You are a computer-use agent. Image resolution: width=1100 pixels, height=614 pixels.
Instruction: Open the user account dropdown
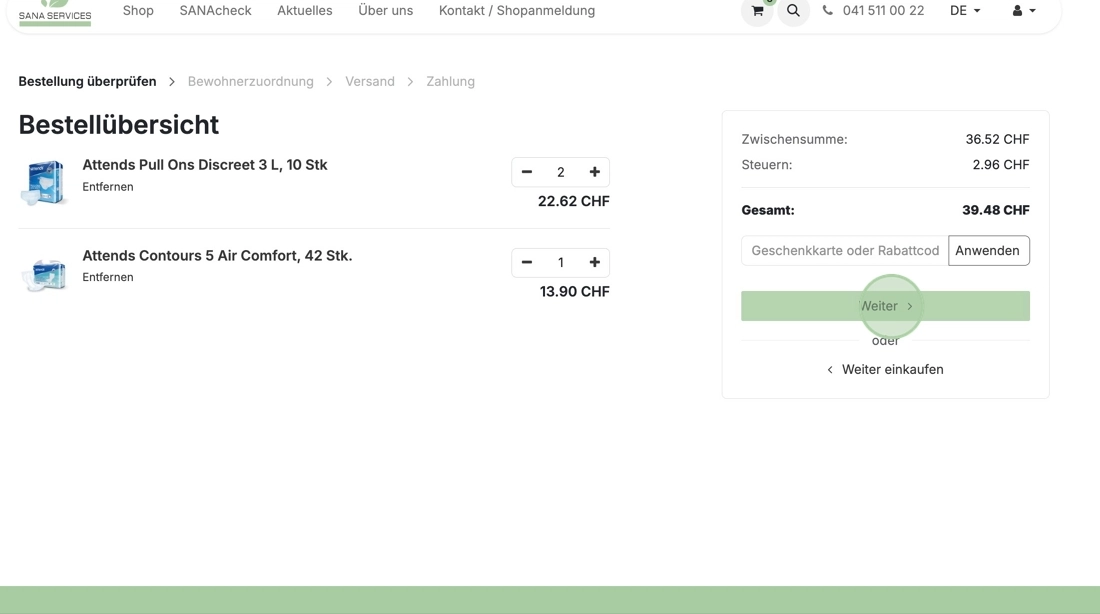pyautogui.click(x=1024, y=11)
